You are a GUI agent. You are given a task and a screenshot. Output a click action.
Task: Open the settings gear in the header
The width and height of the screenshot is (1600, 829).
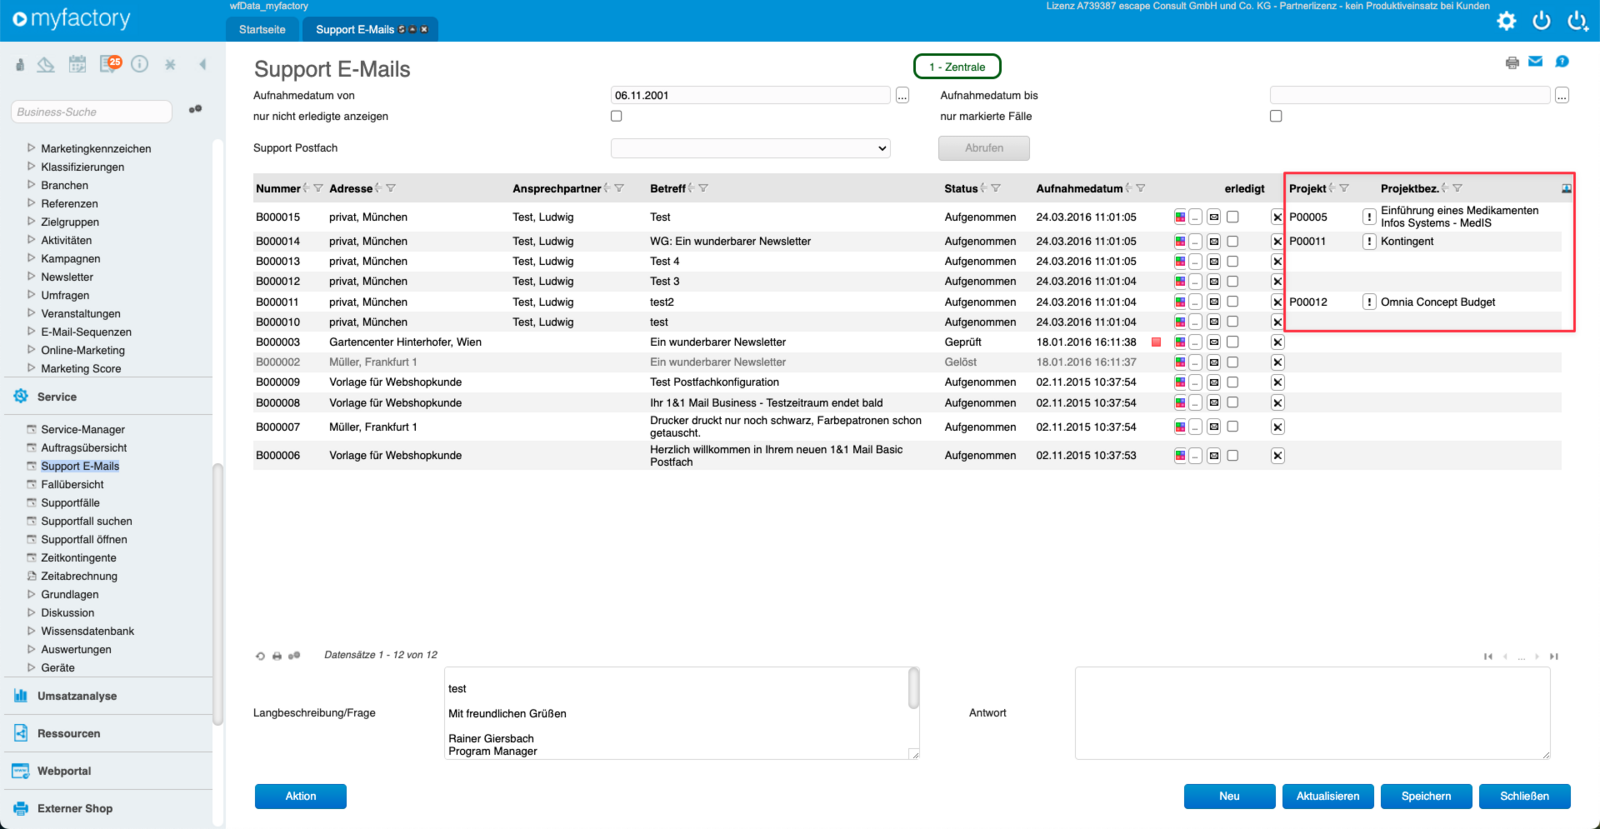(x=1506, y=21)
